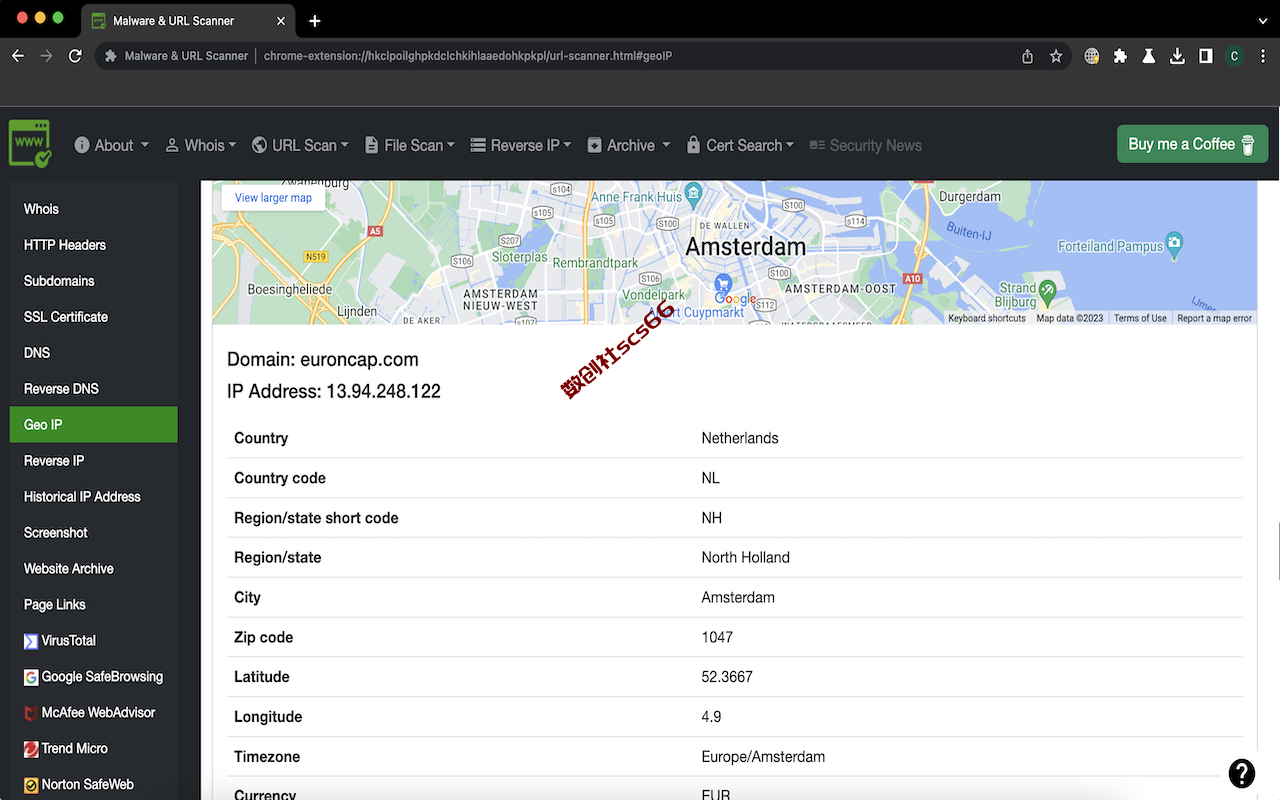Click the Whois person icon
The image size is (1280, 800).
pos(172,145)
